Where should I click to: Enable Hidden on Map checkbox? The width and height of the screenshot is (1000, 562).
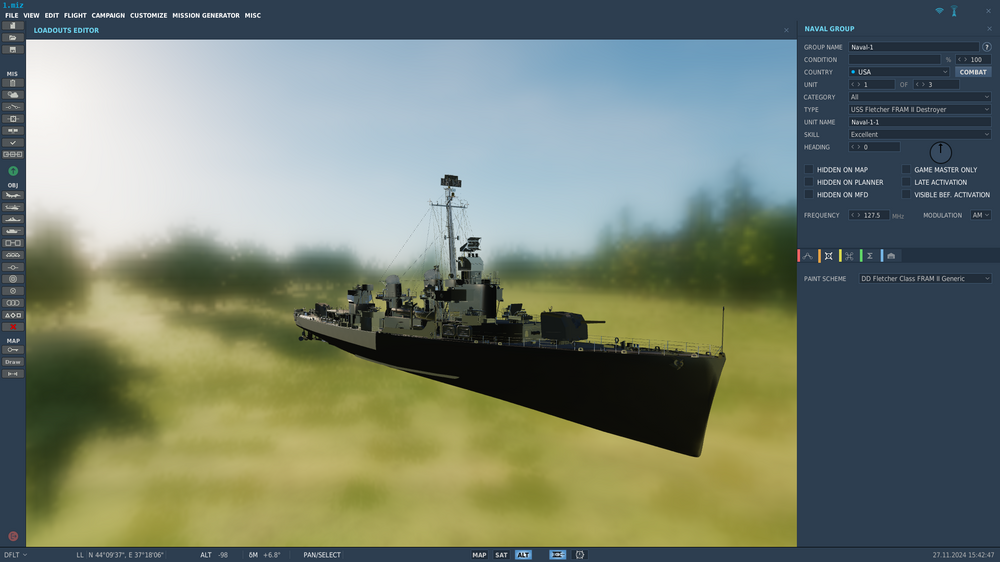(x=809, y=170)
